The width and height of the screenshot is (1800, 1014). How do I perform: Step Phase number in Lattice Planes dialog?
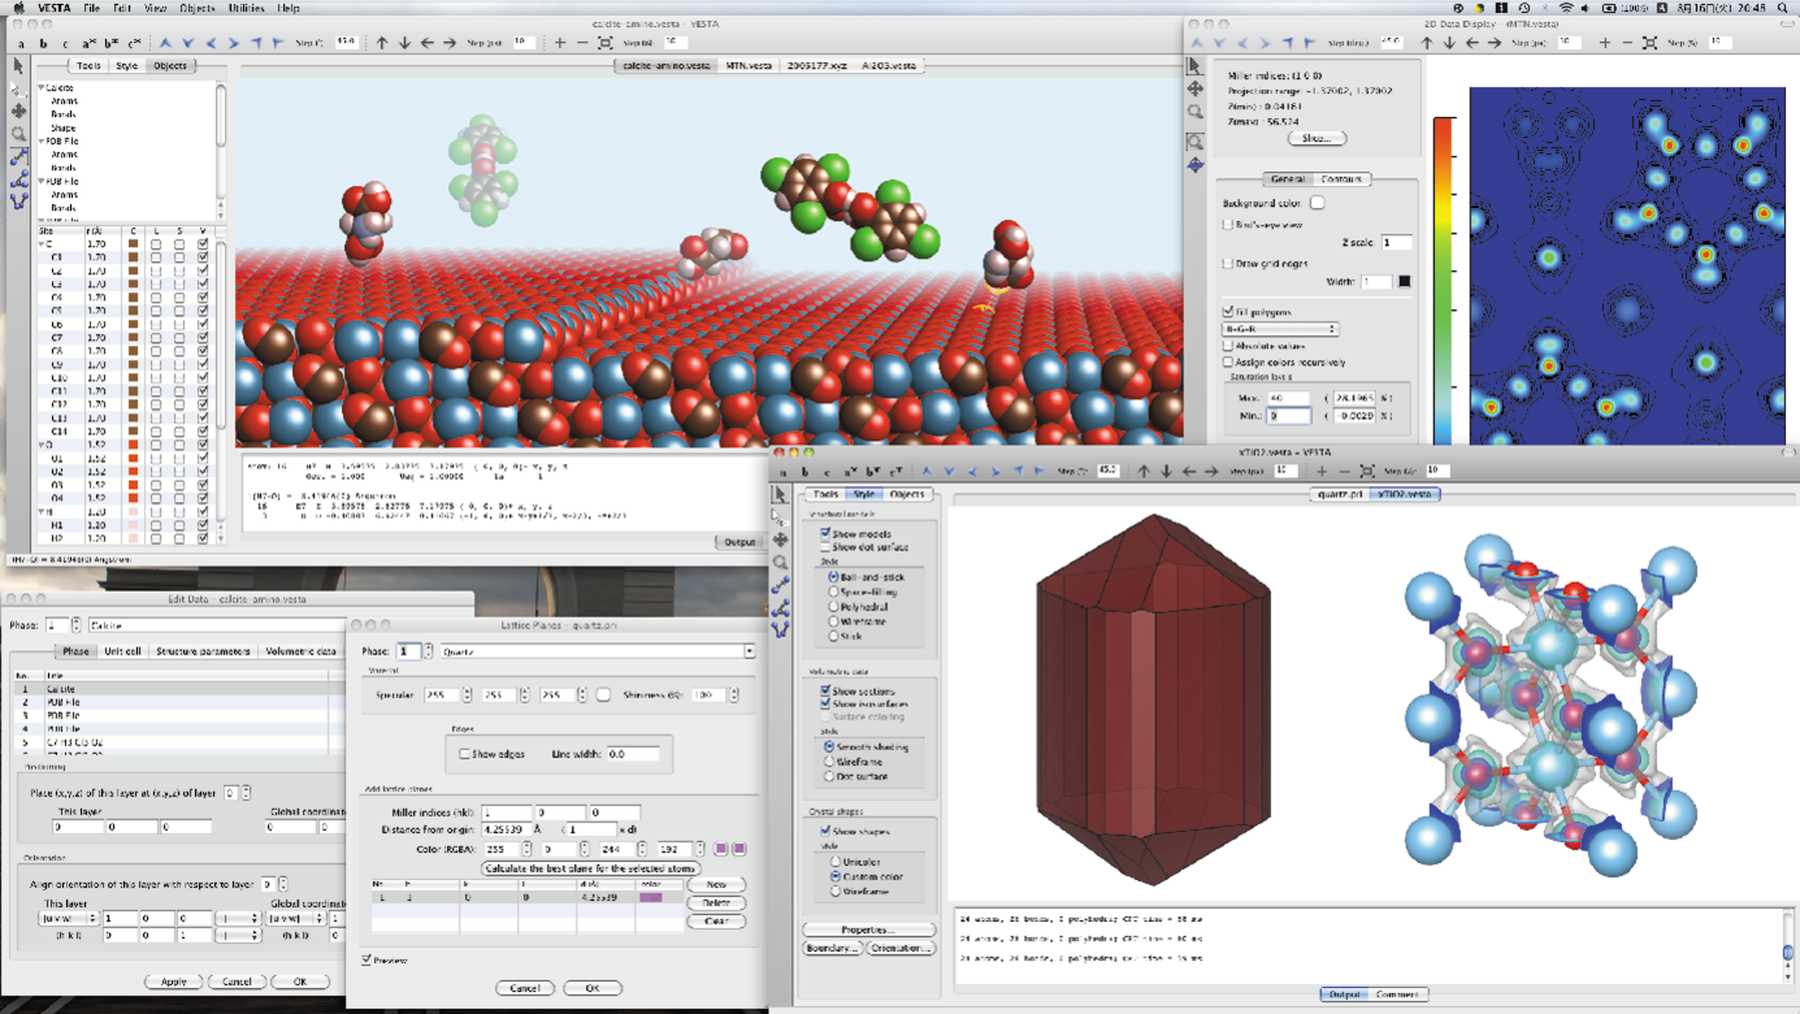click(x=428, y=651)
